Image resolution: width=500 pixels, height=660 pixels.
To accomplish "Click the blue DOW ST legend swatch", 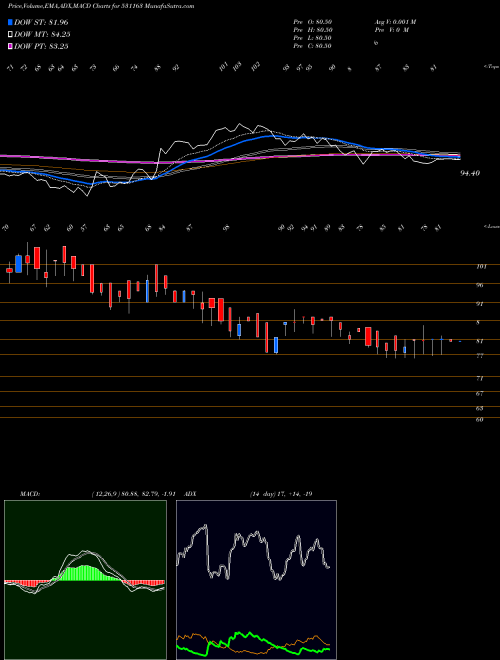I will (x=11, y=22).
